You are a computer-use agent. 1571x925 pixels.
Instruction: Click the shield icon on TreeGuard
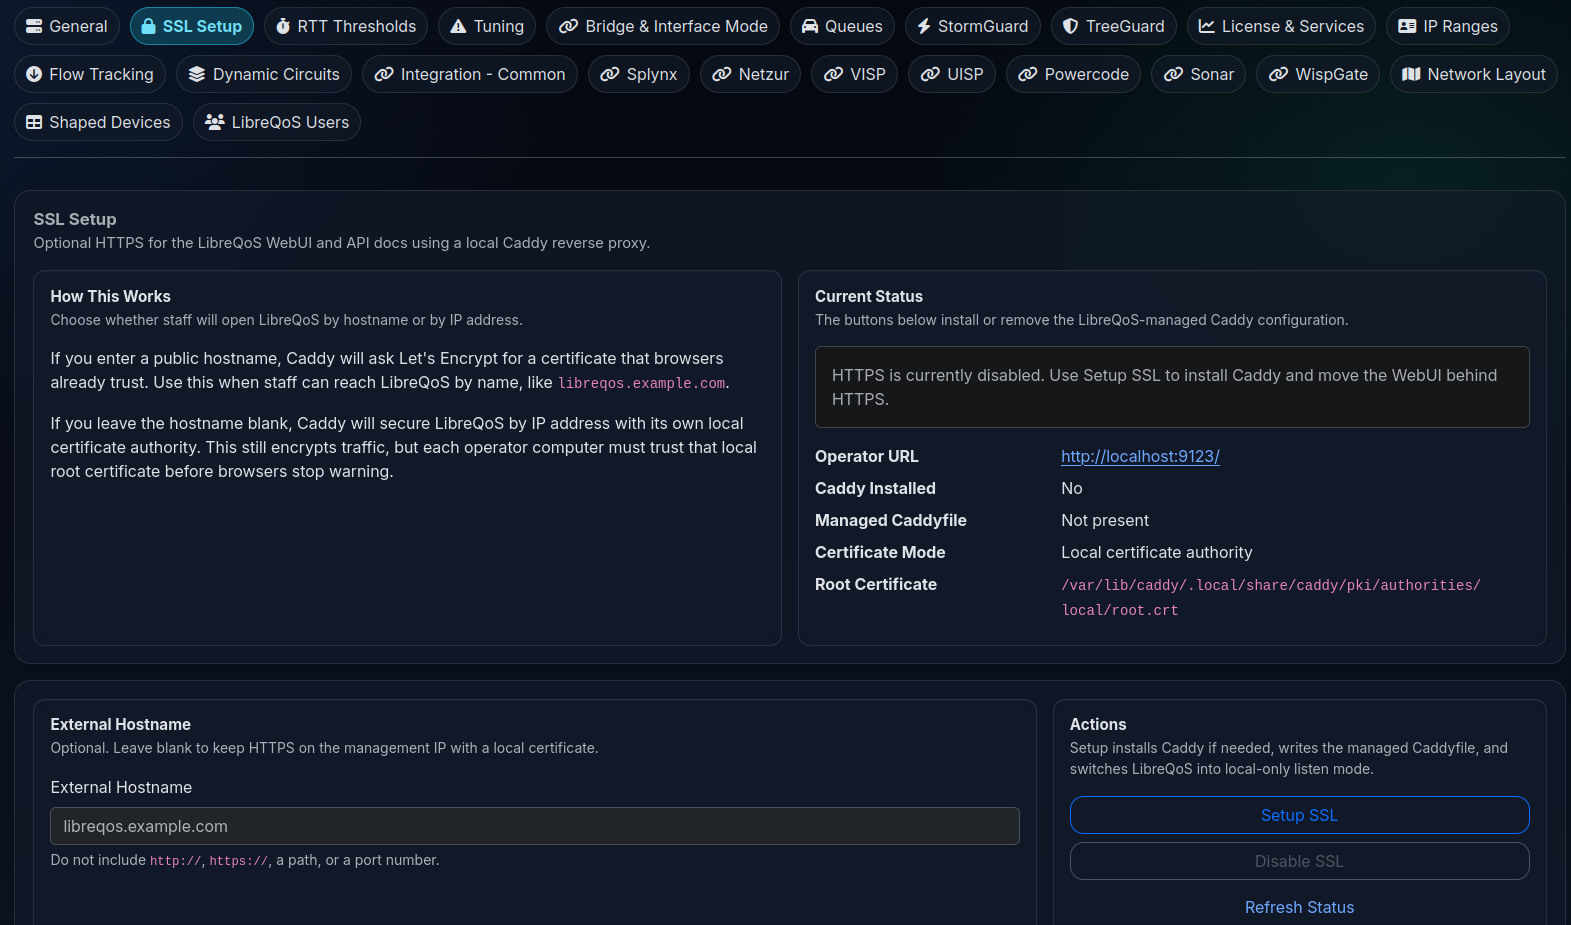[x=1070, y=26]
